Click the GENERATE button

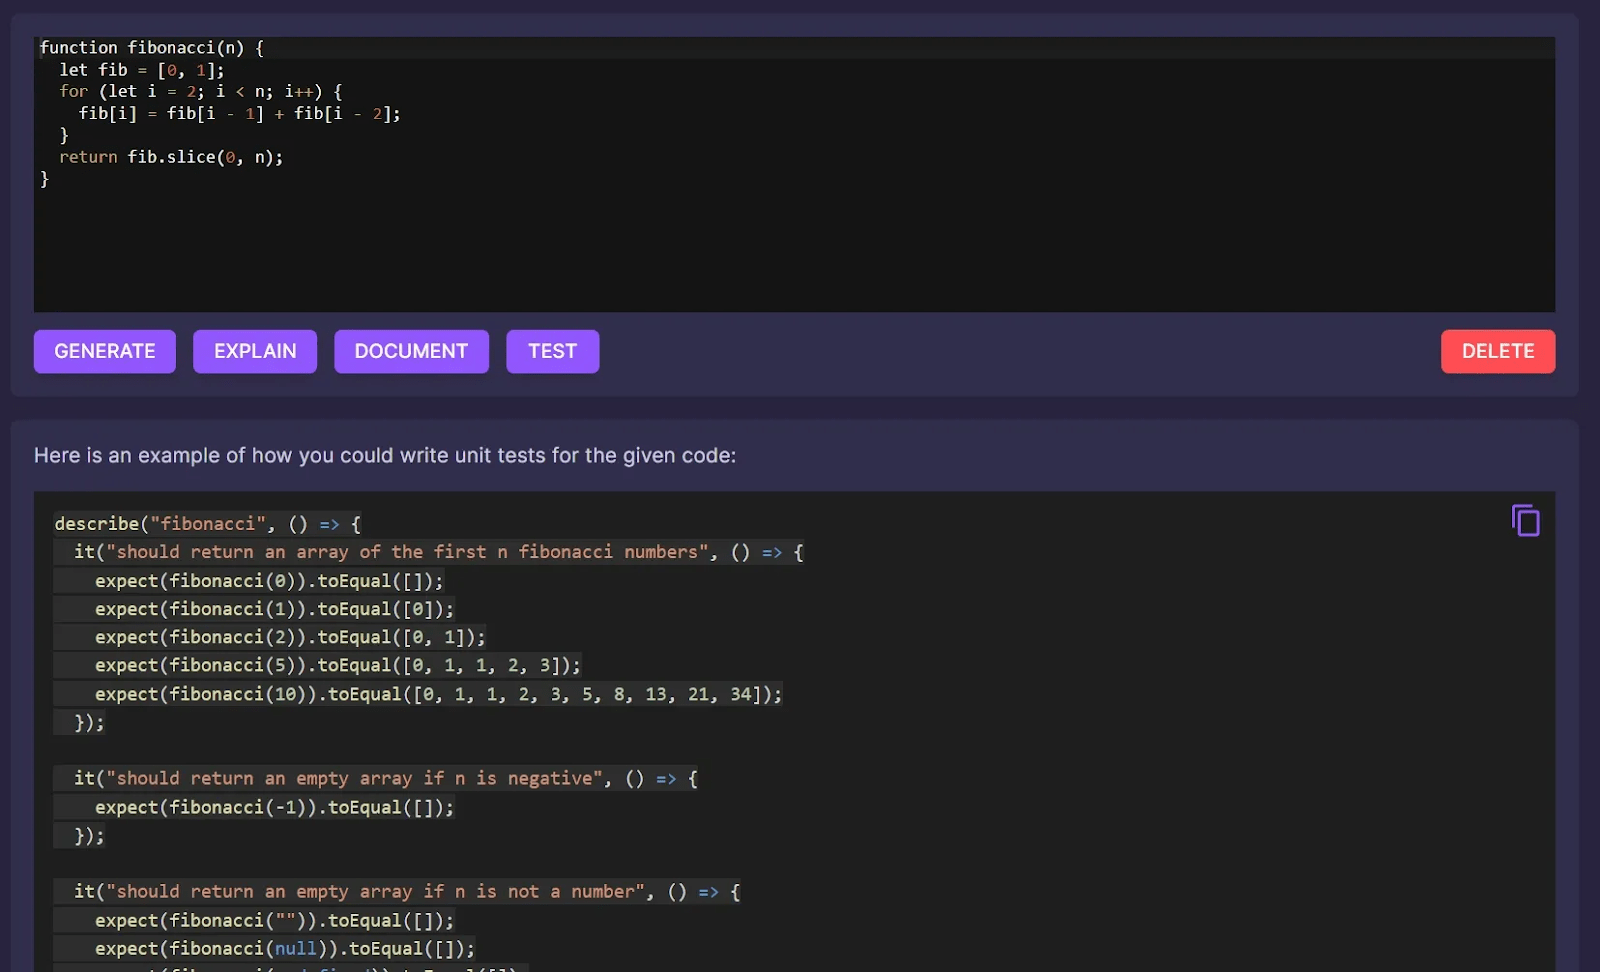coord(104,351)
